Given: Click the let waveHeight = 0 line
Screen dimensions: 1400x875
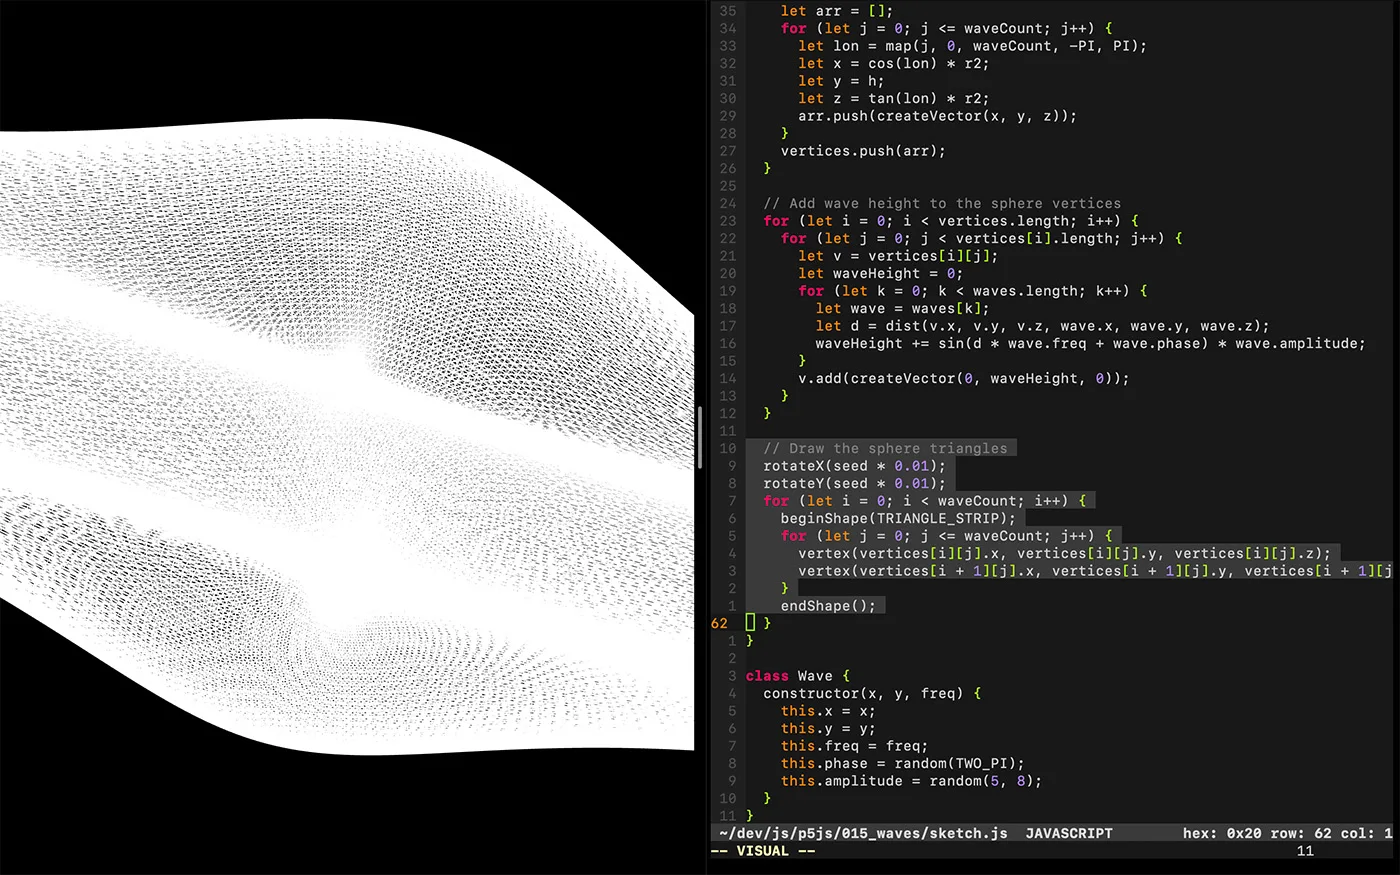Looking at the screenshot, I should point(879,273).
